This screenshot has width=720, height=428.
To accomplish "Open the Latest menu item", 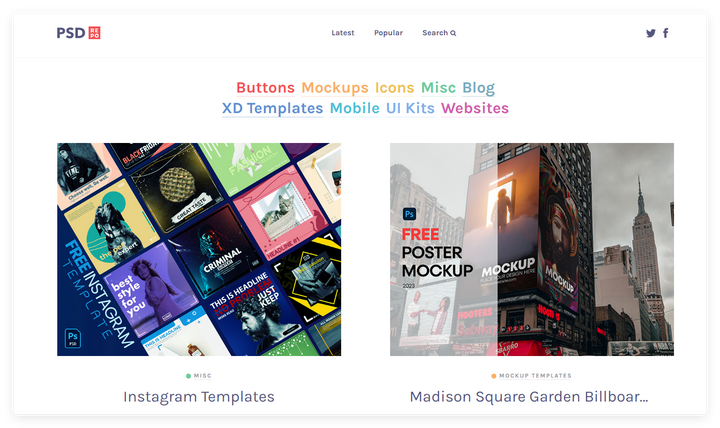I will click(343, 33).
